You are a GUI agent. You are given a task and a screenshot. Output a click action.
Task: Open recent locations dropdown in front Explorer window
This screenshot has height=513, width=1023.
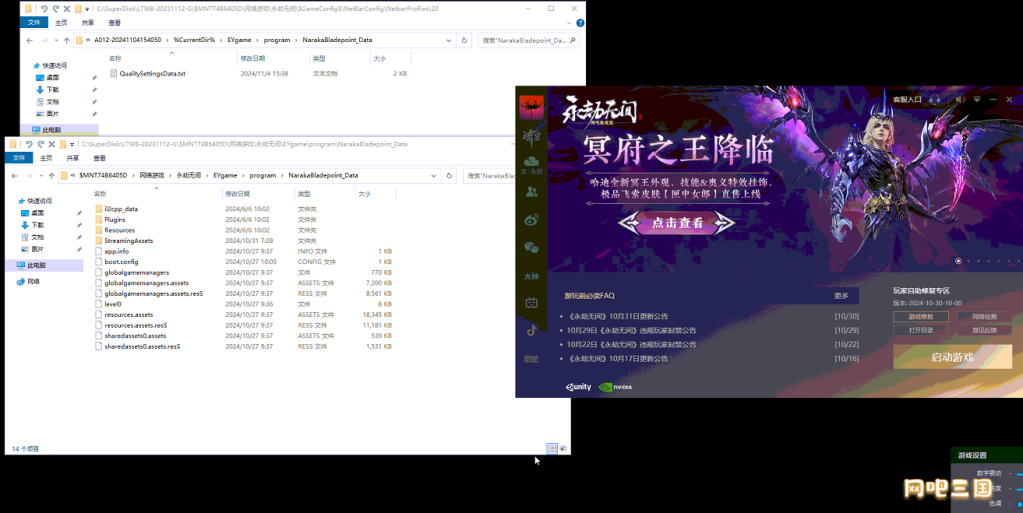(x=41, y=176)
